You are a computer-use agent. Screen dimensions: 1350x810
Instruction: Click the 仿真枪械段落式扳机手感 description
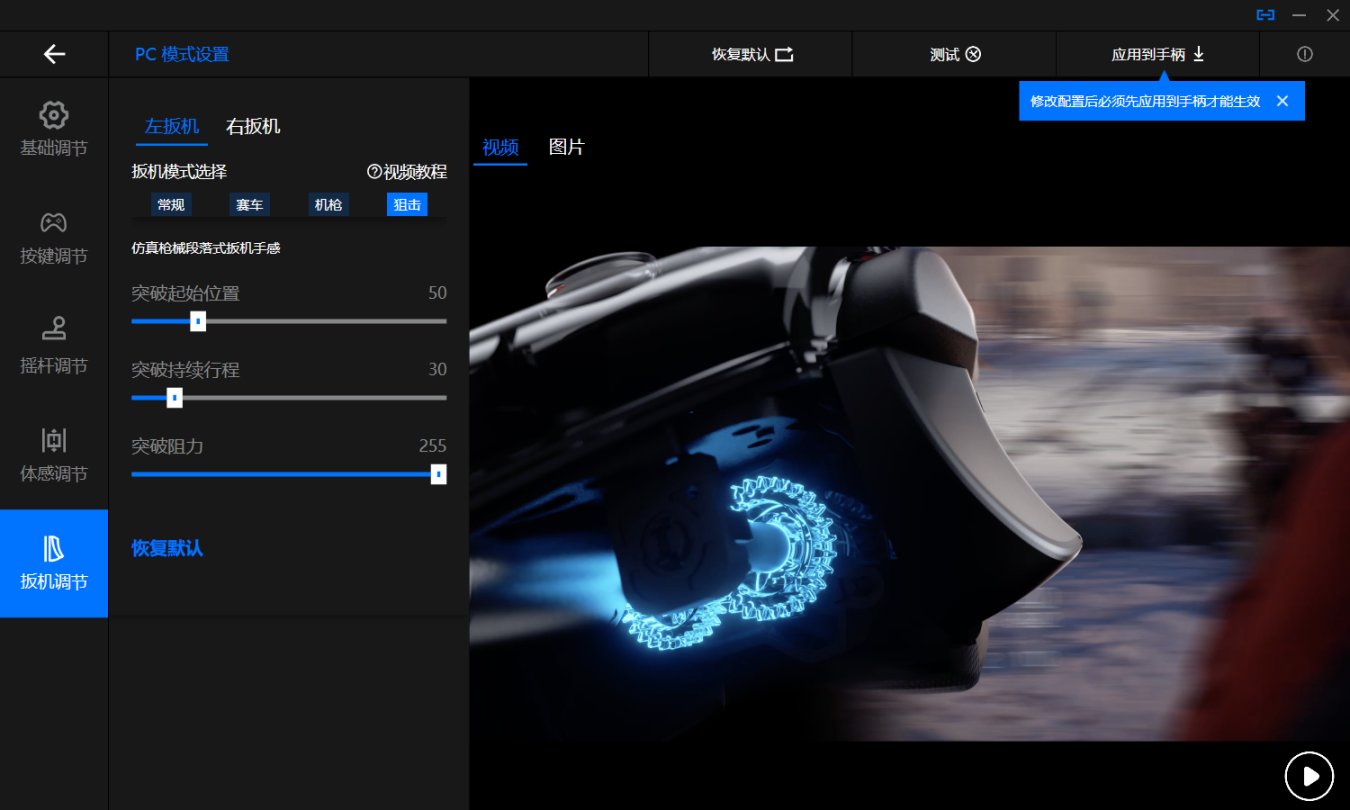[206, 248]
